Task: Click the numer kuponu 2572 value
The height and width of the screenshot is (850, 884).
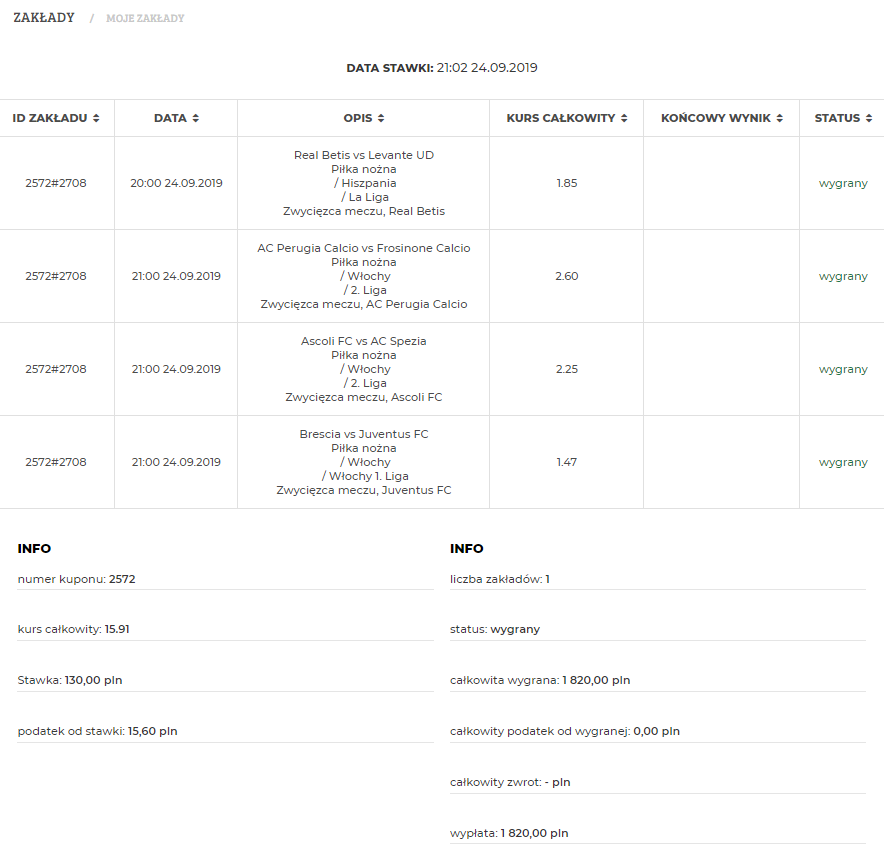Action: point(122,579)
